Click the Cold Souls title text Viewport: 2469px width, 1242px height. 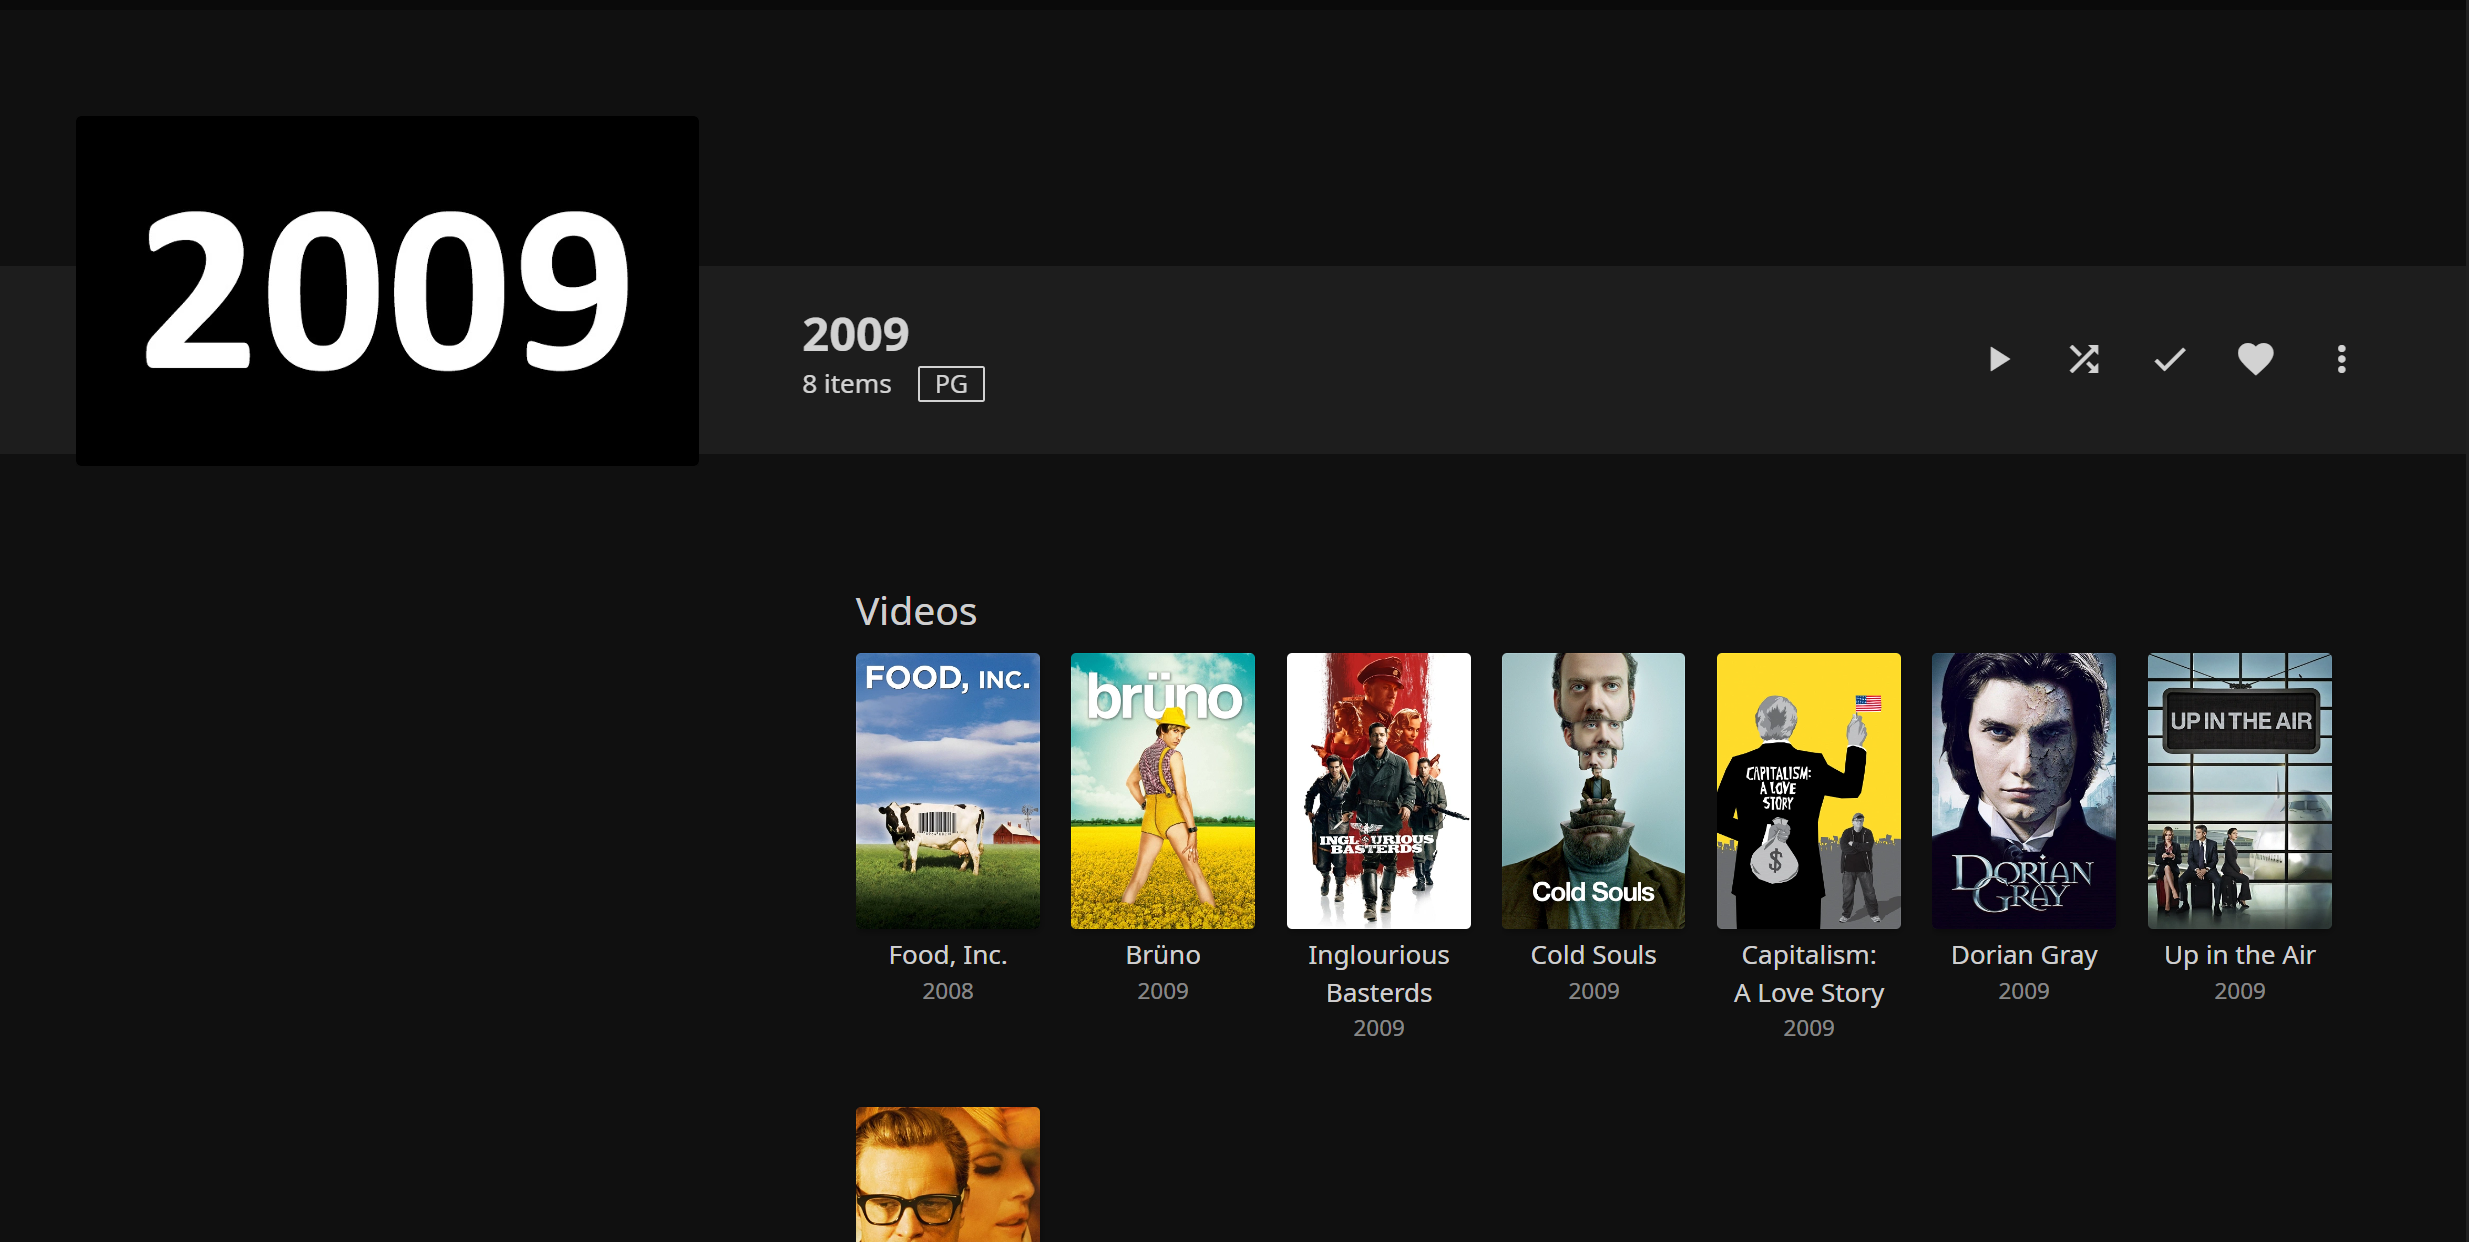point(1593,955)
